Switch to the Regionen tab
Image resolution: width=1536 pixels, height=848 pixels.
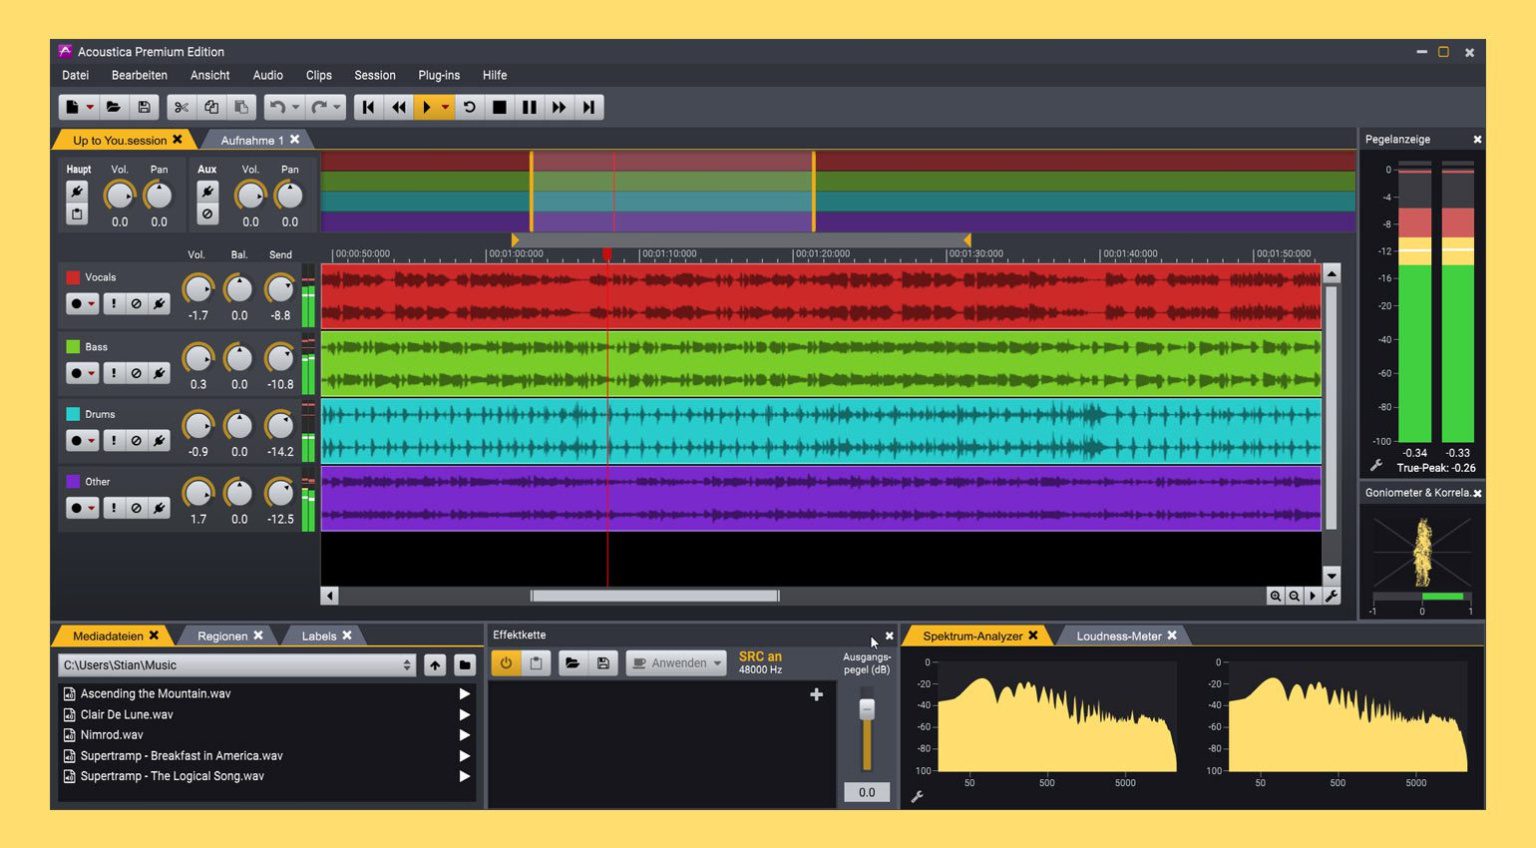(x=222, y=636)
